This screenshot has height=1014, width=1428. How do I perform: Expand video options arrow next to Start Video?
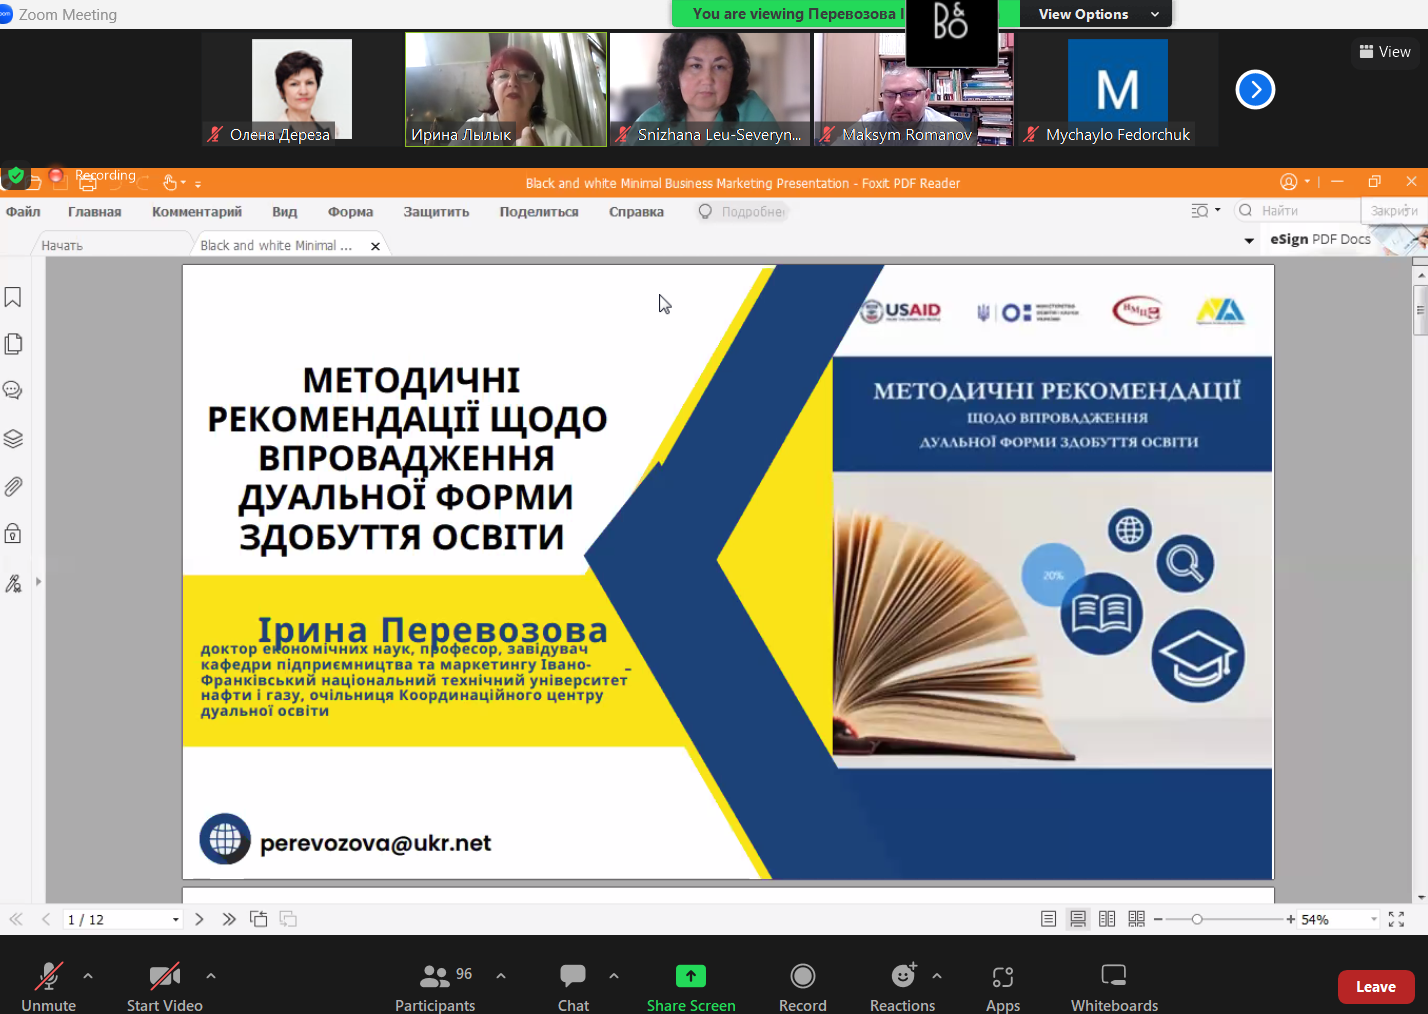(x=211, y=976)
